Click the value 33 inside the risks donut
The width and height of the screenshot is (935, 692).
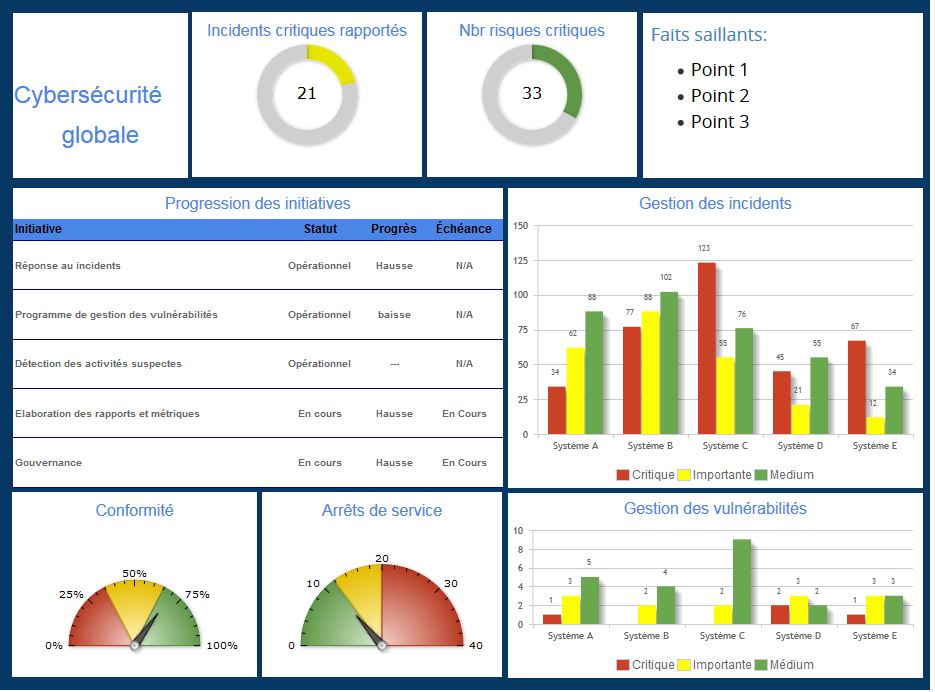[x=532, y=93]
